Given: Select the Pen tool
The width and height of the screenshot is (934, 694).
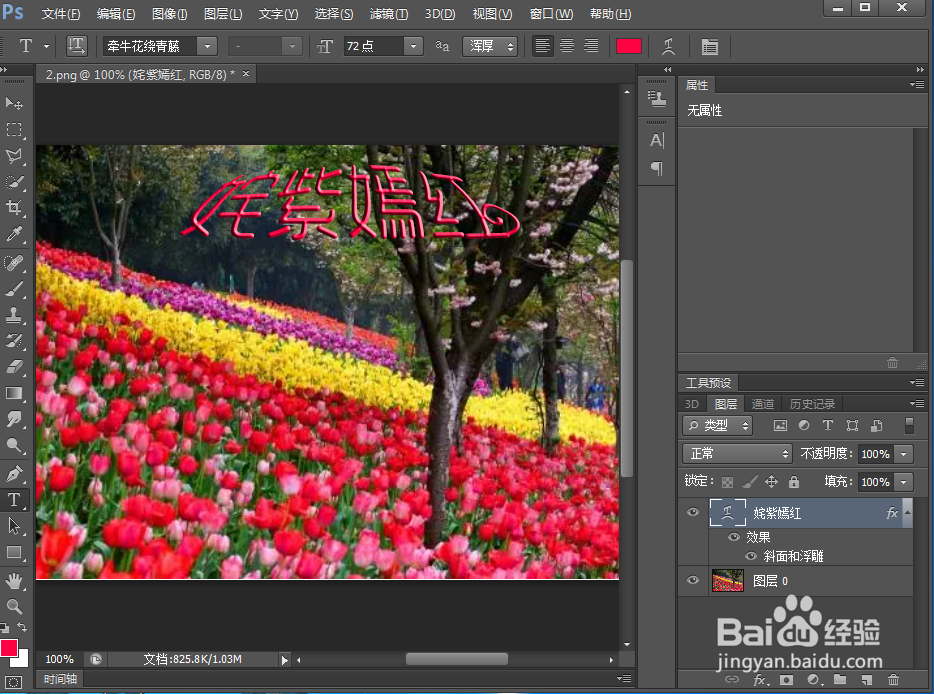Looking at the screenshot, I should click(x=14, y=474).
